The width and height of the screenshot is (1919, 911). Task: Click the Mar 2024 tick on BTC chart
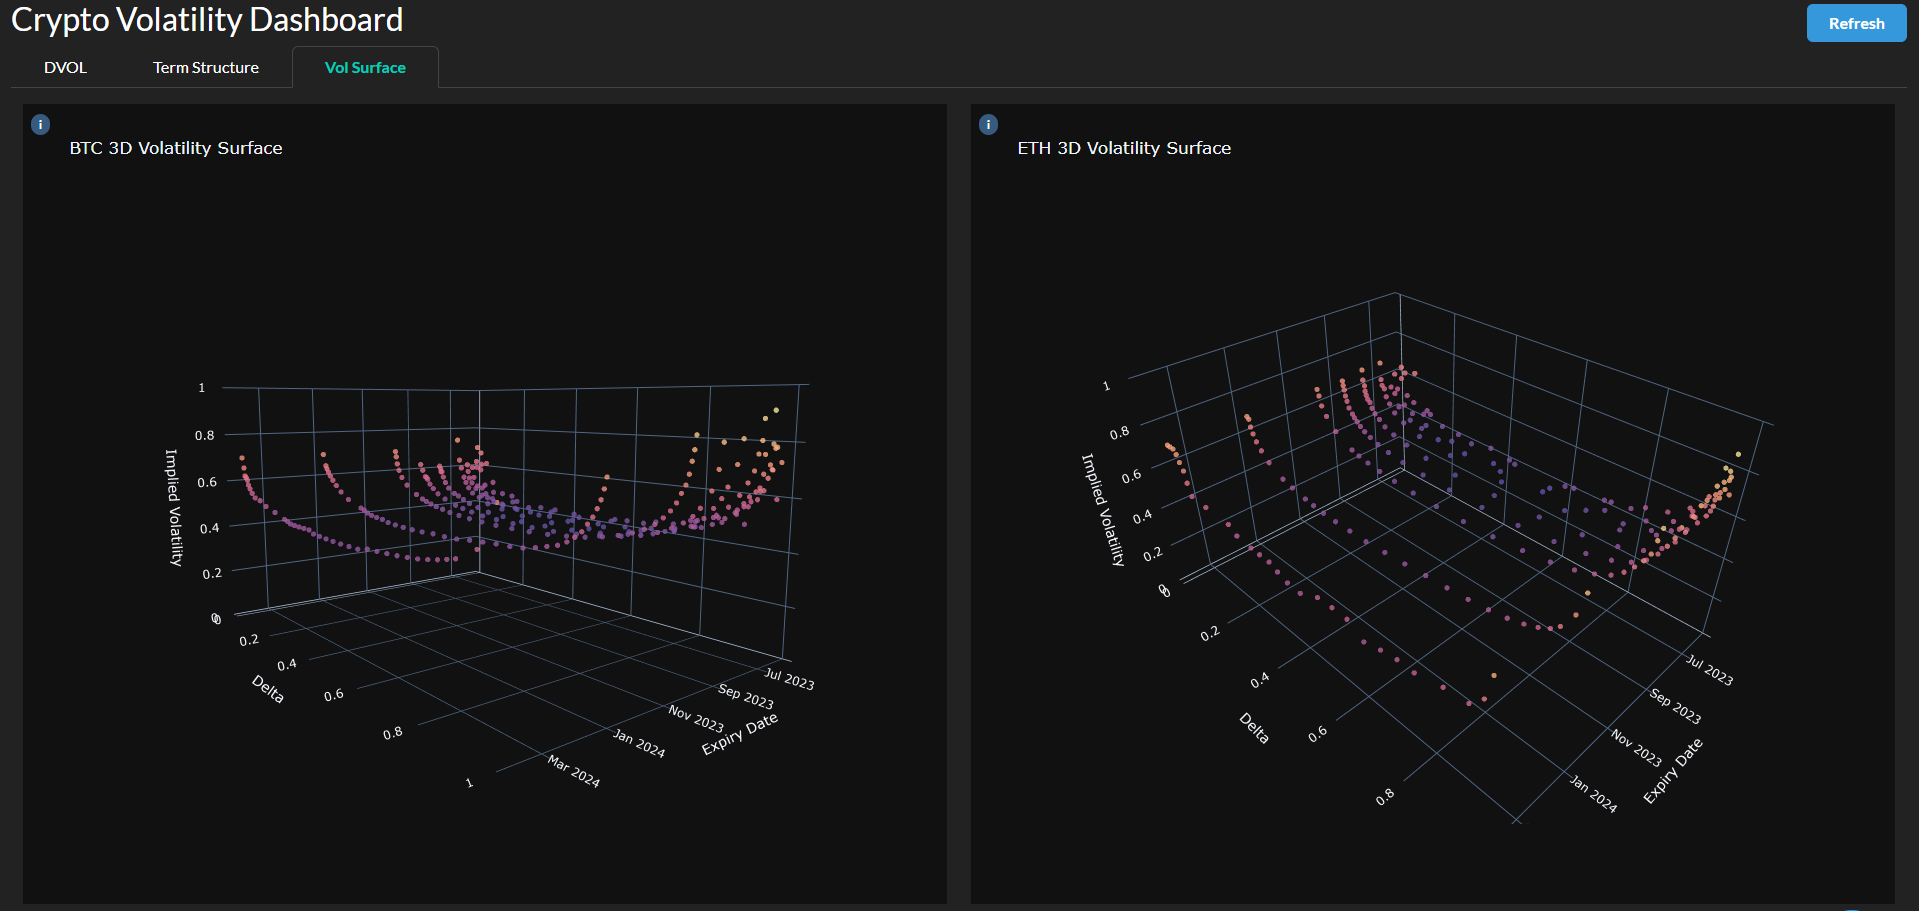pyautogui.click(x=574, y=771)
